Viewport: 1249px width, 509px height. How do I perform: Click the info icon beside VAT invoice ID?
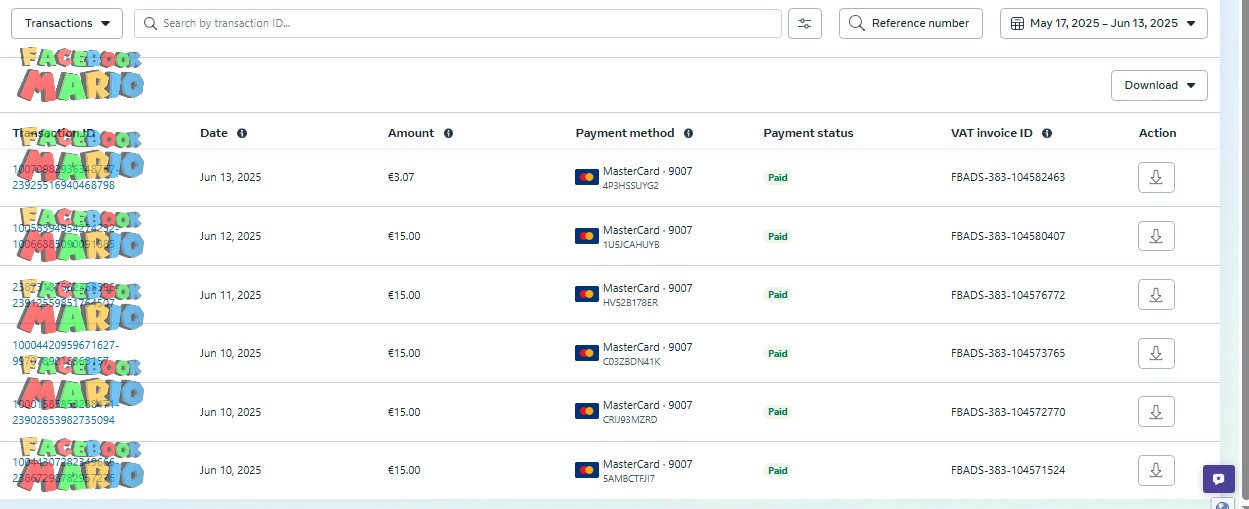(1046, 133)
